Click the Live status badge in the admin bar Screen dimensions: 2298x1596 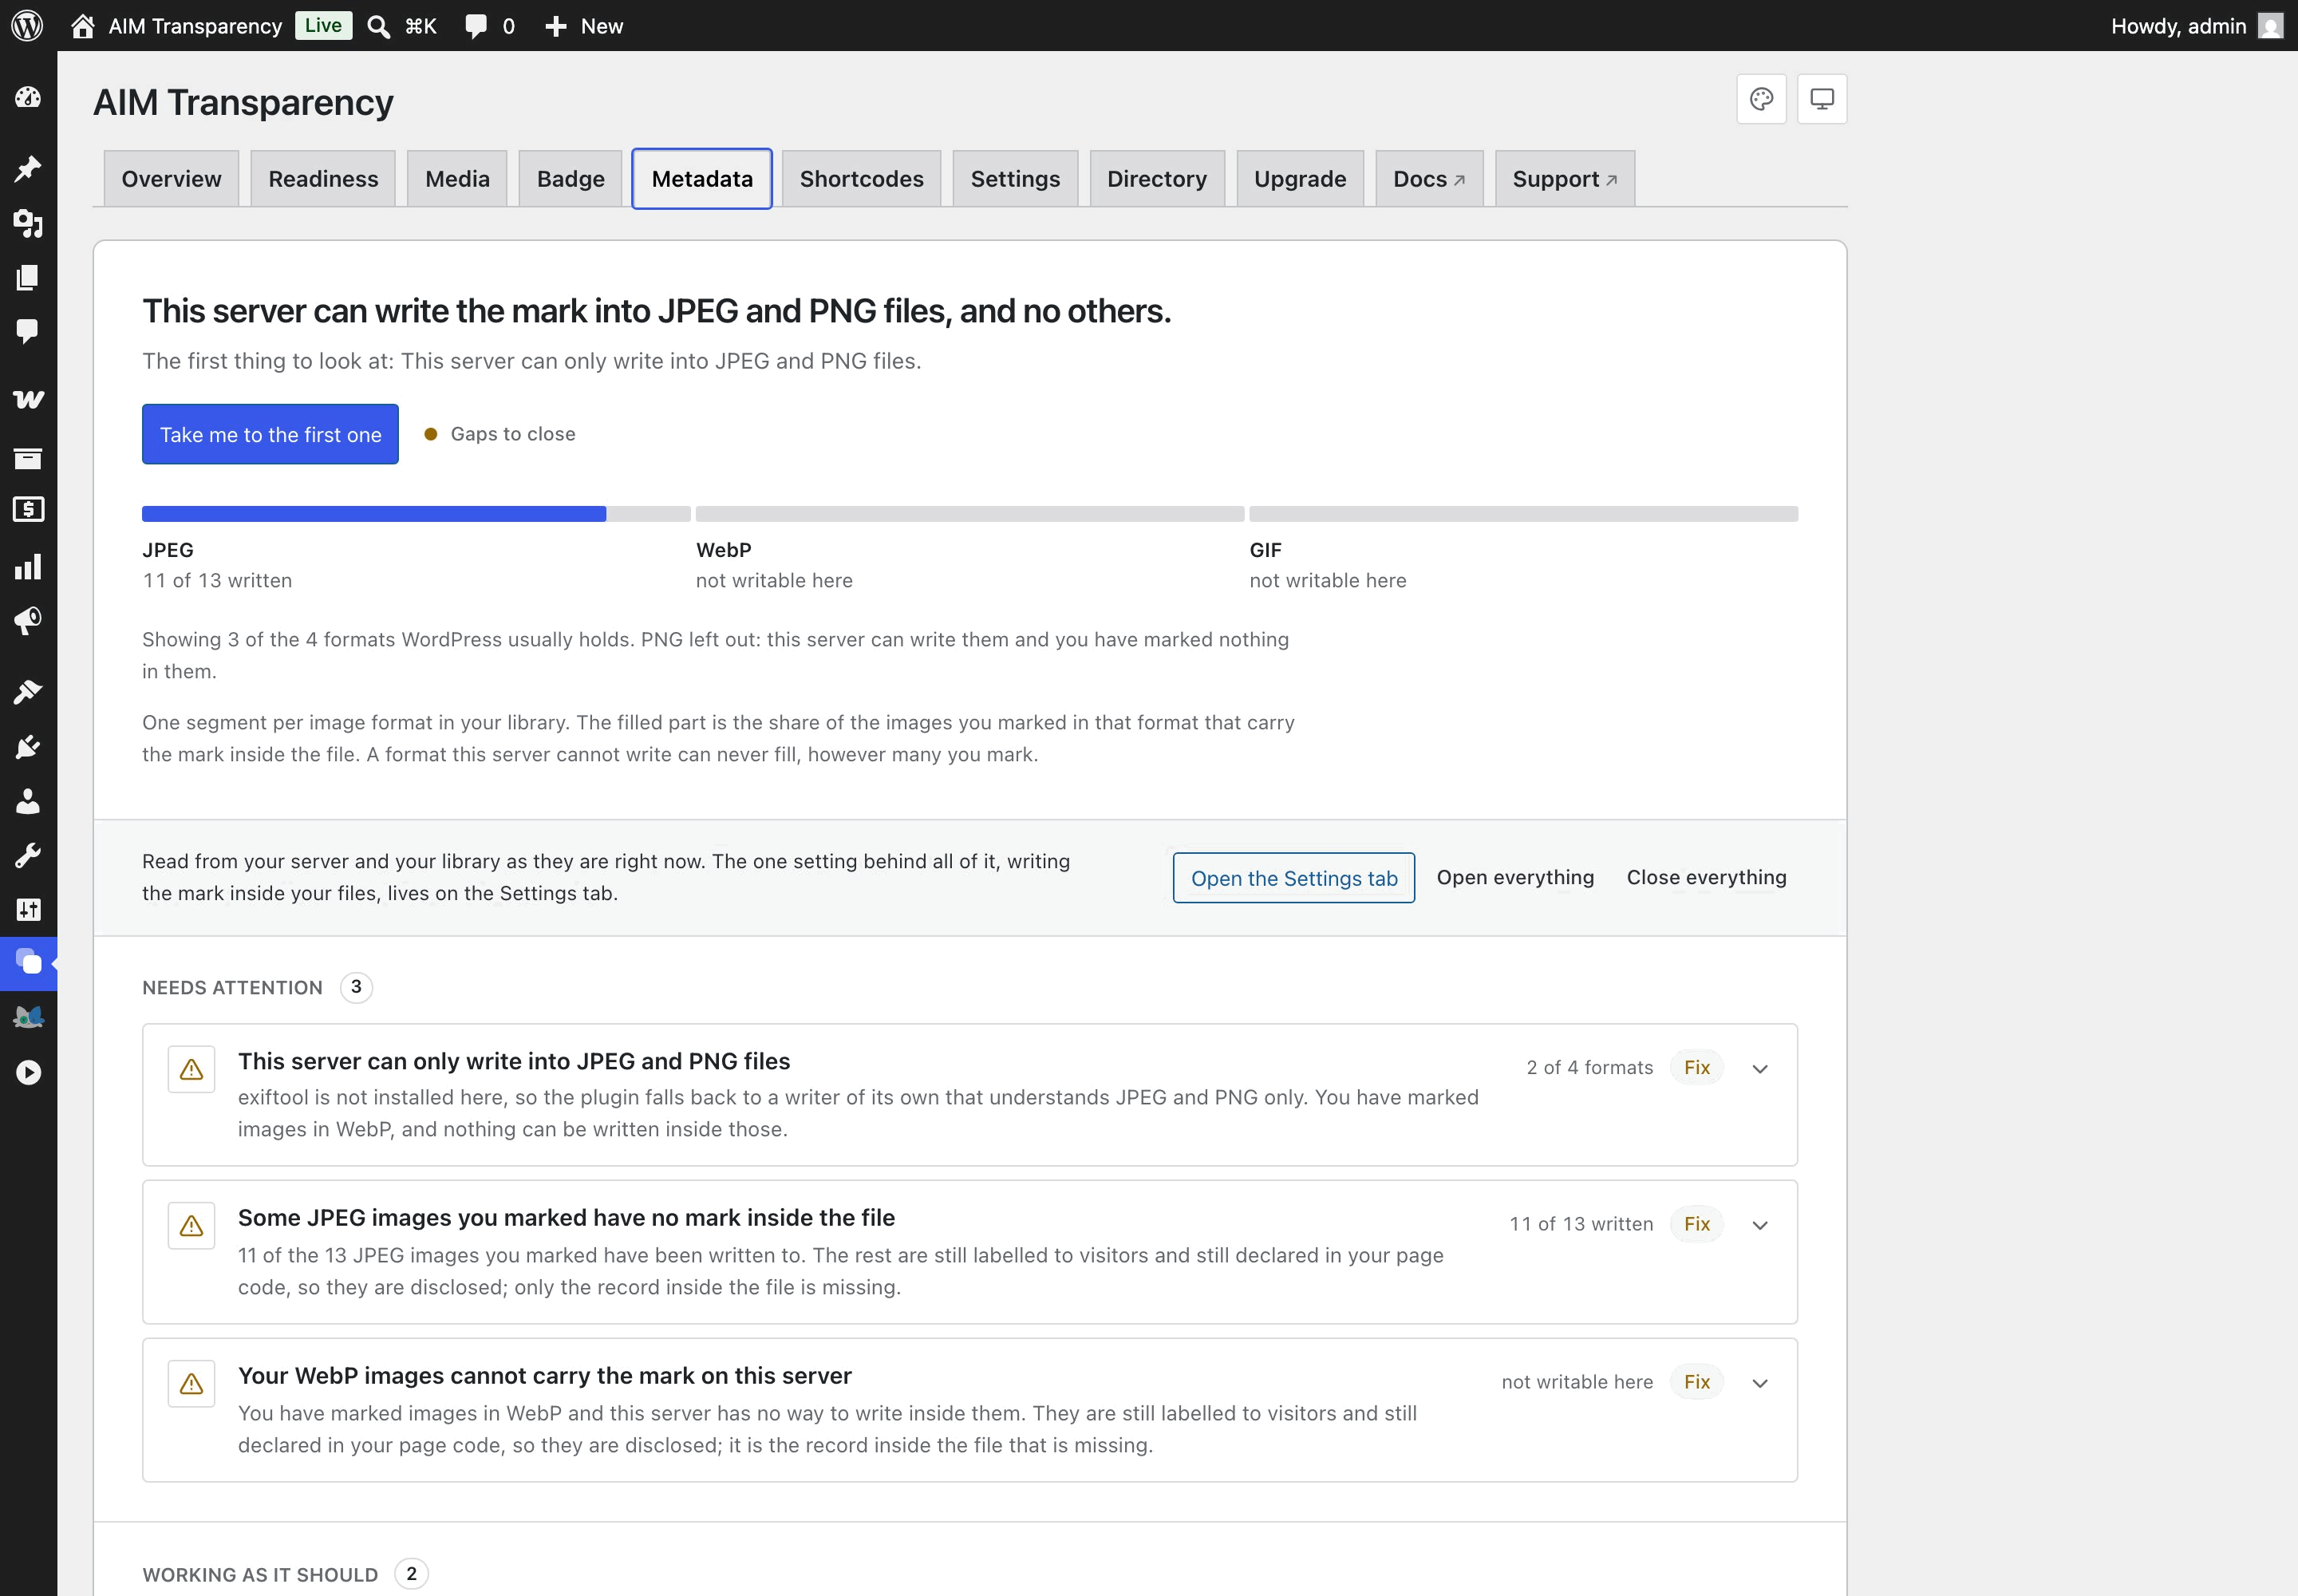(x=323, y=26)
